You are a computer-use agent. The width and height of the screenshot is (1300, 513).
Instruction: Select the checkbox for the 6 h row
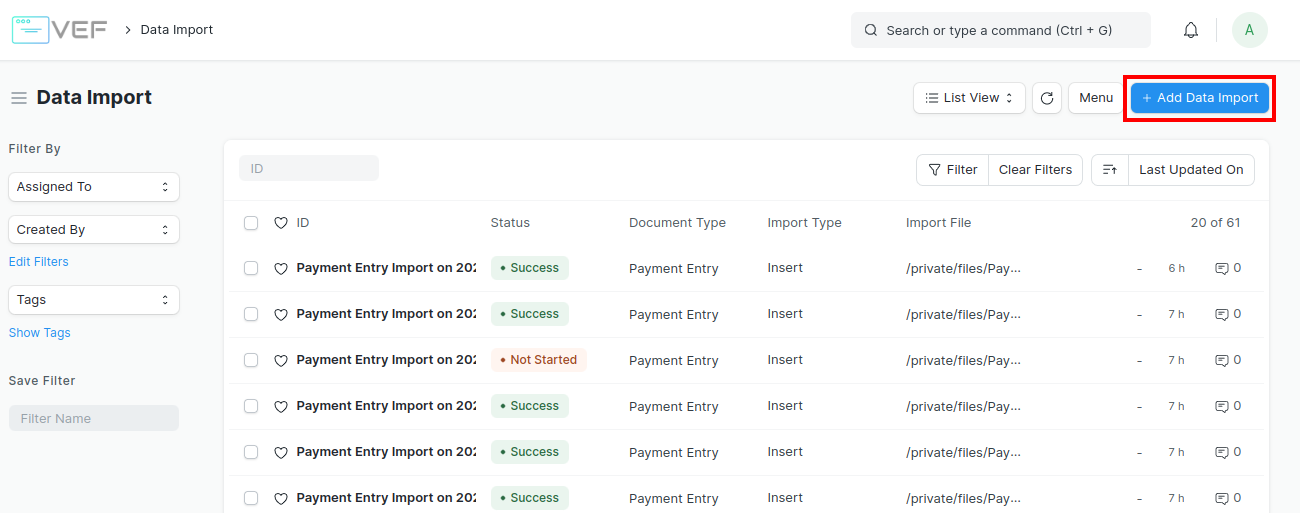251,269
